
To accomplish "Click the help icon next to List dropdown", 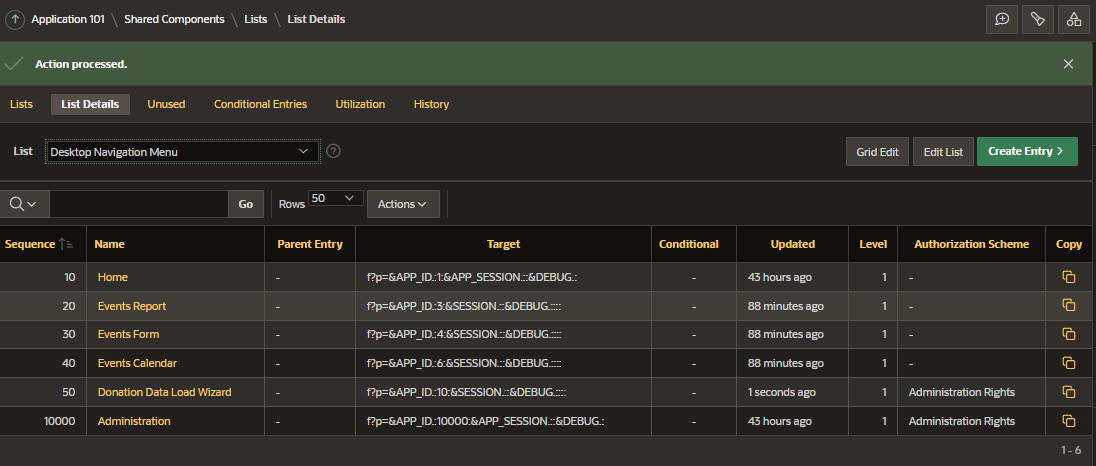I will tap(334, 151).
